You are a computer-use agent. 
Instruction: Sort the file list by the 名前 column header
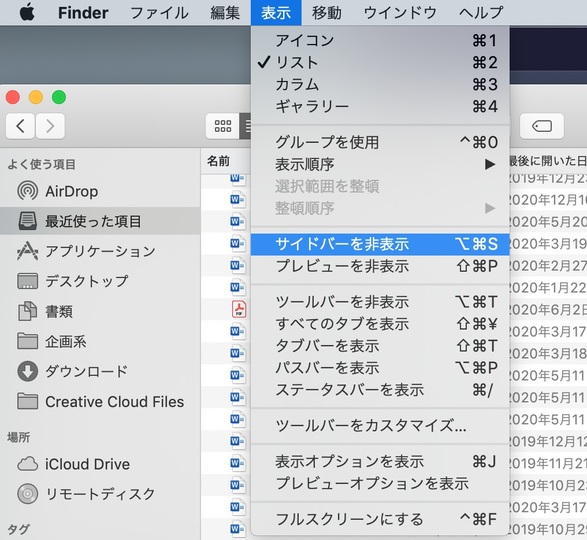click(219, 161)
